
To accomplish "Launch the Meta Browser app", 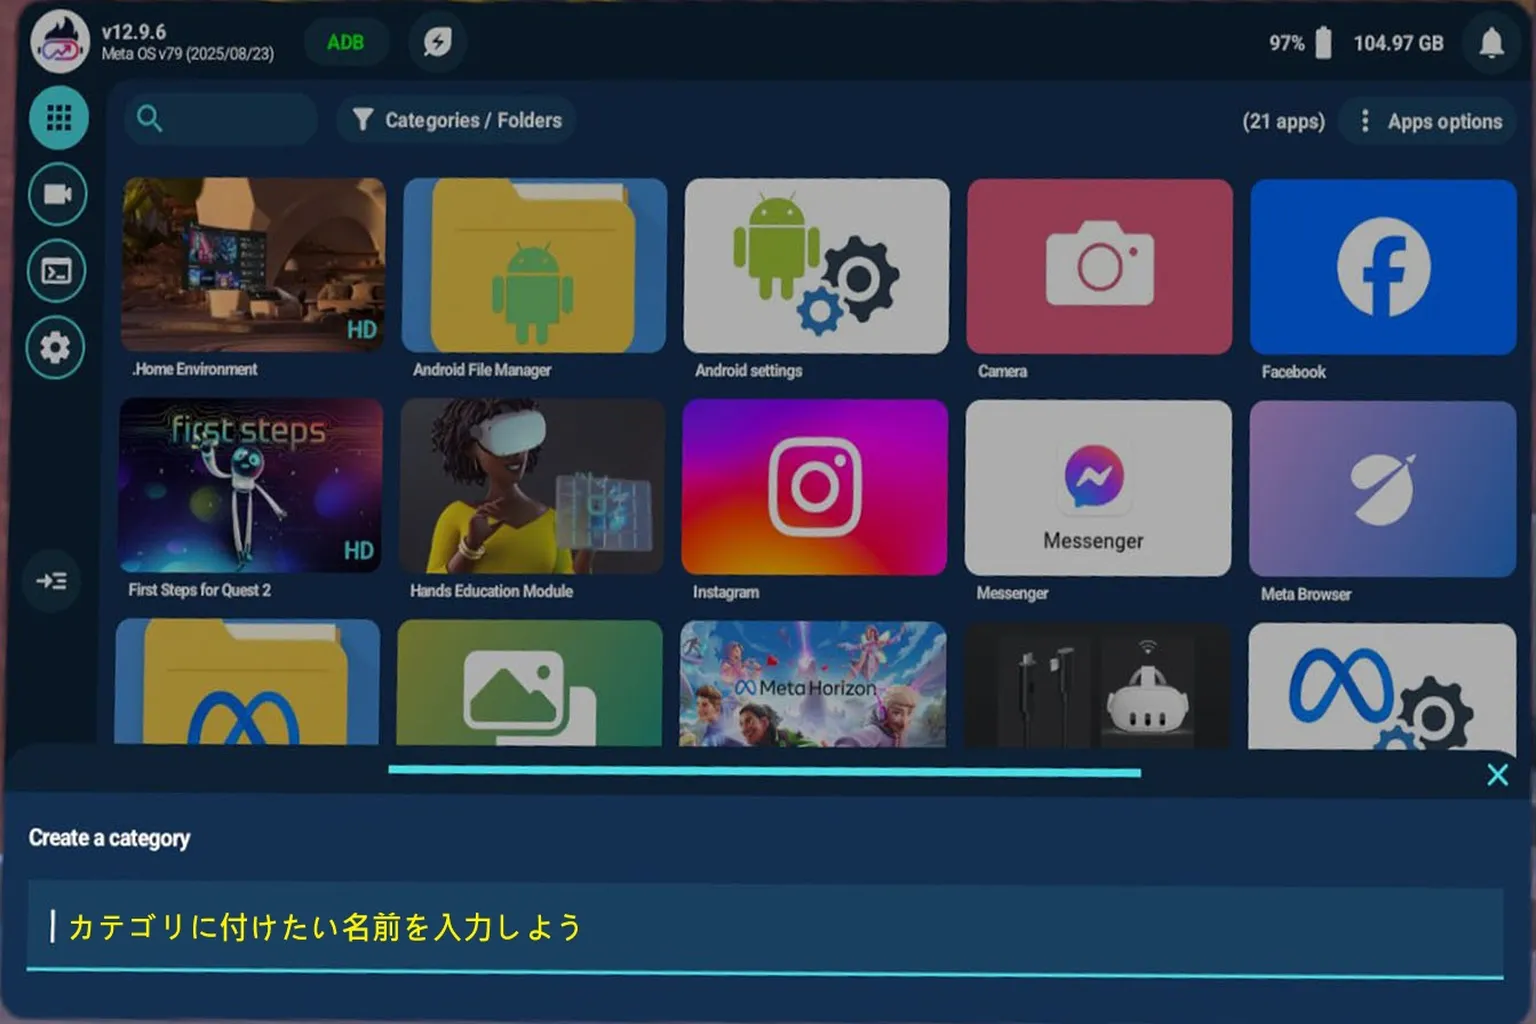I will click(1382, 490).
